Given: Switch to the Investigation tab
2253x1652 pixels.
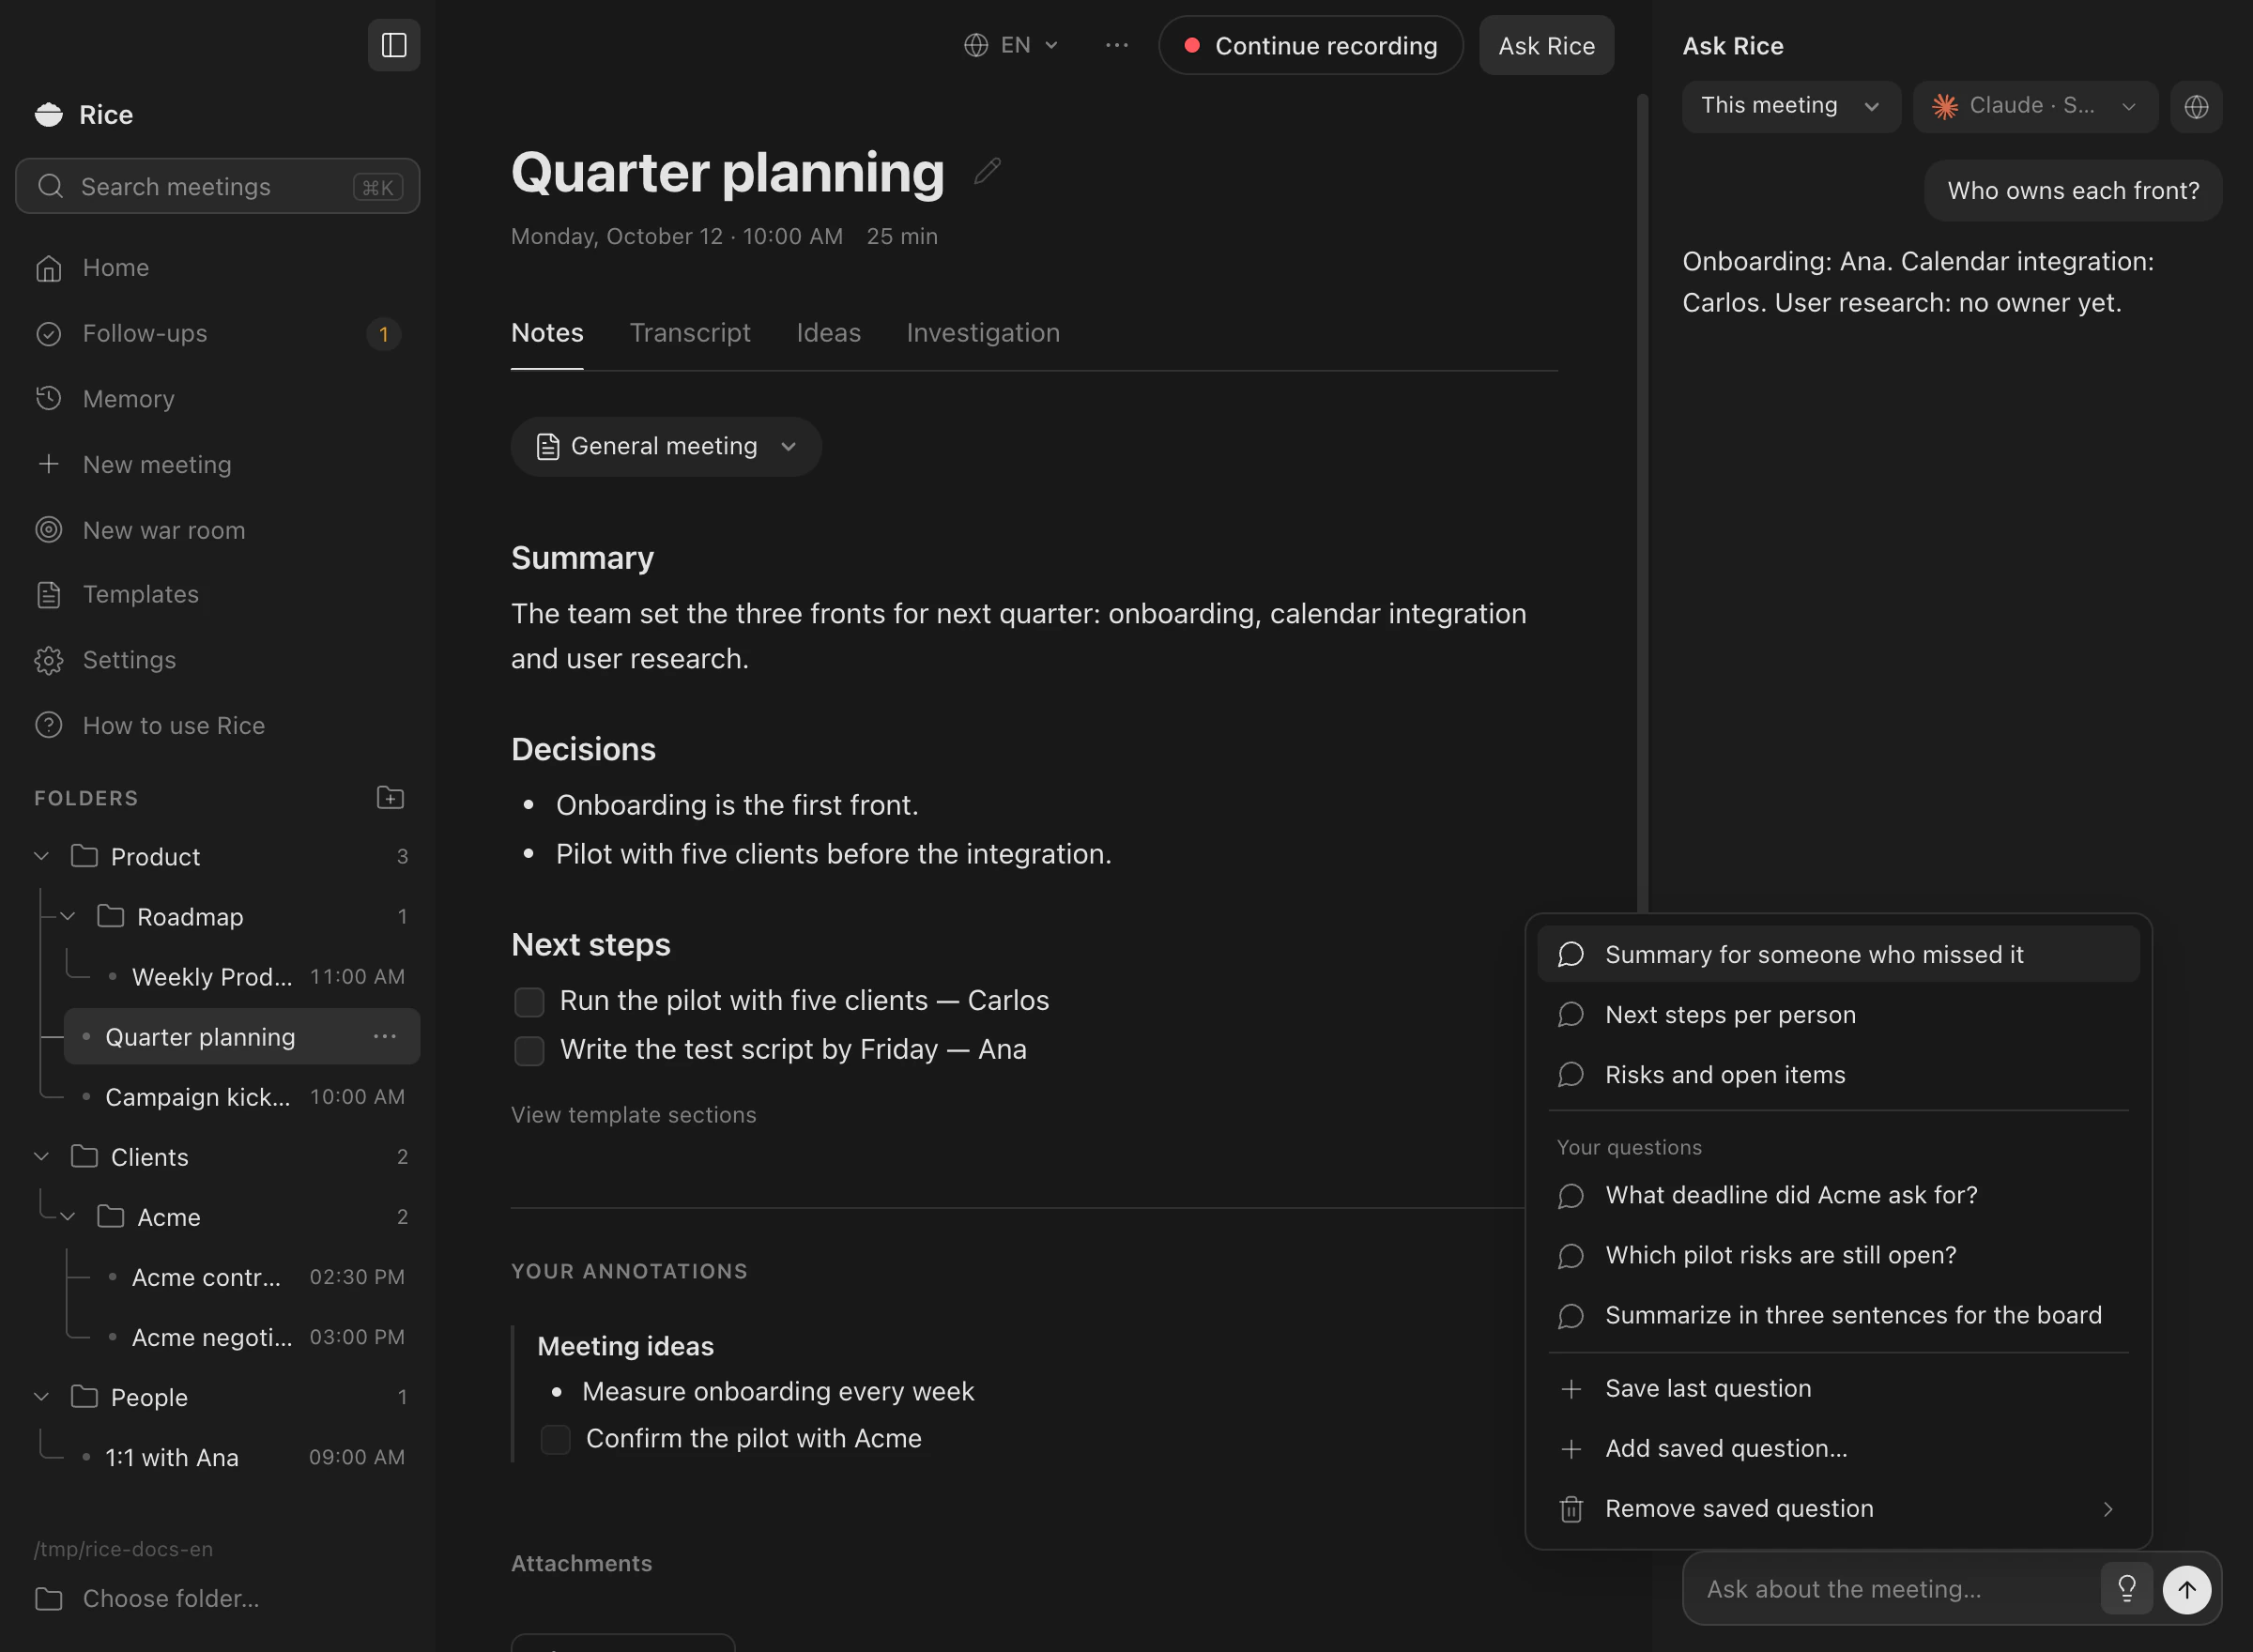Looking at the screenshot, I should (983, 333).
